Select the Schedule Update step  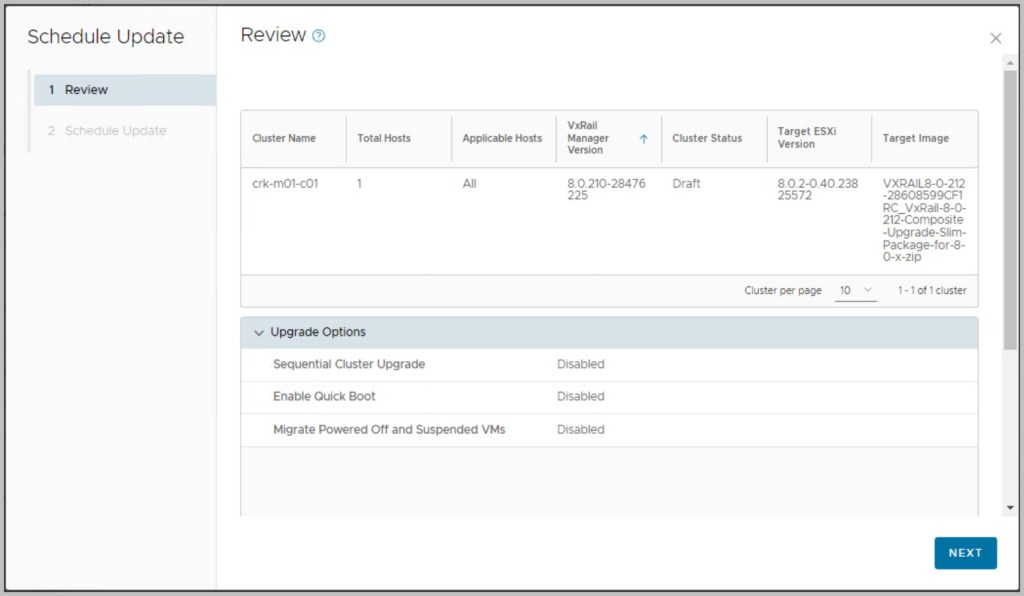pos(115,131)
